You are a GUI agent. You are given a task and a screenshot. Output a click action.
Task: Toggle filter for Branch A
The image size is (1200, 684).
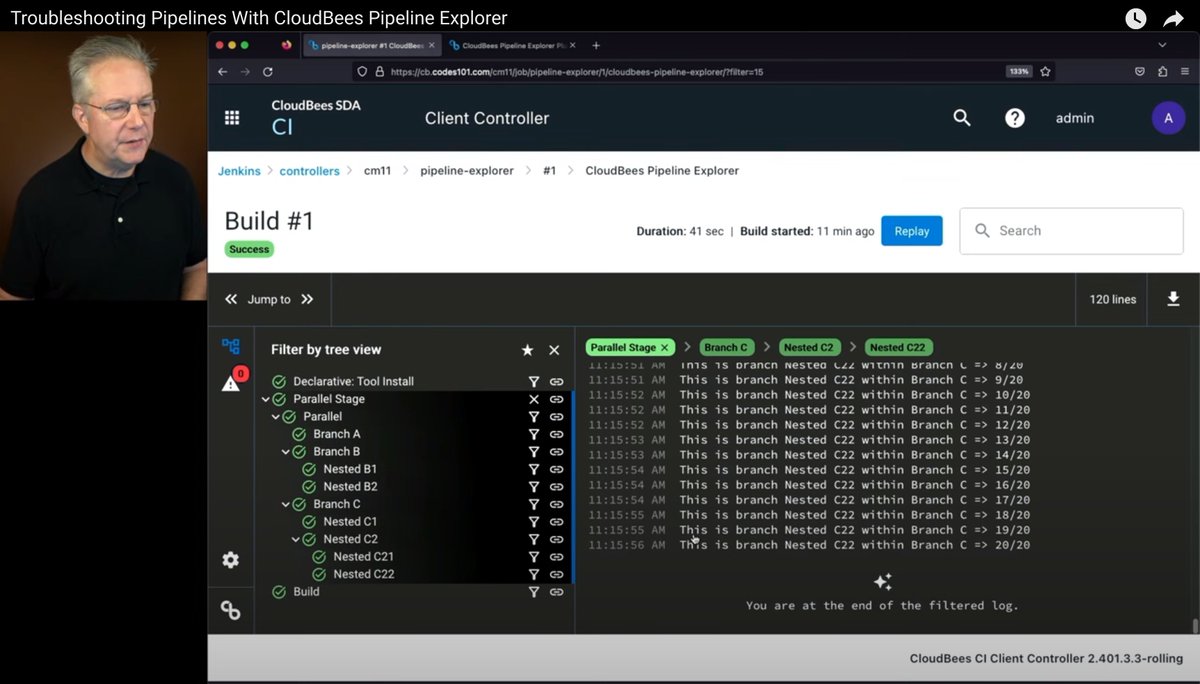tap(534, 434)
